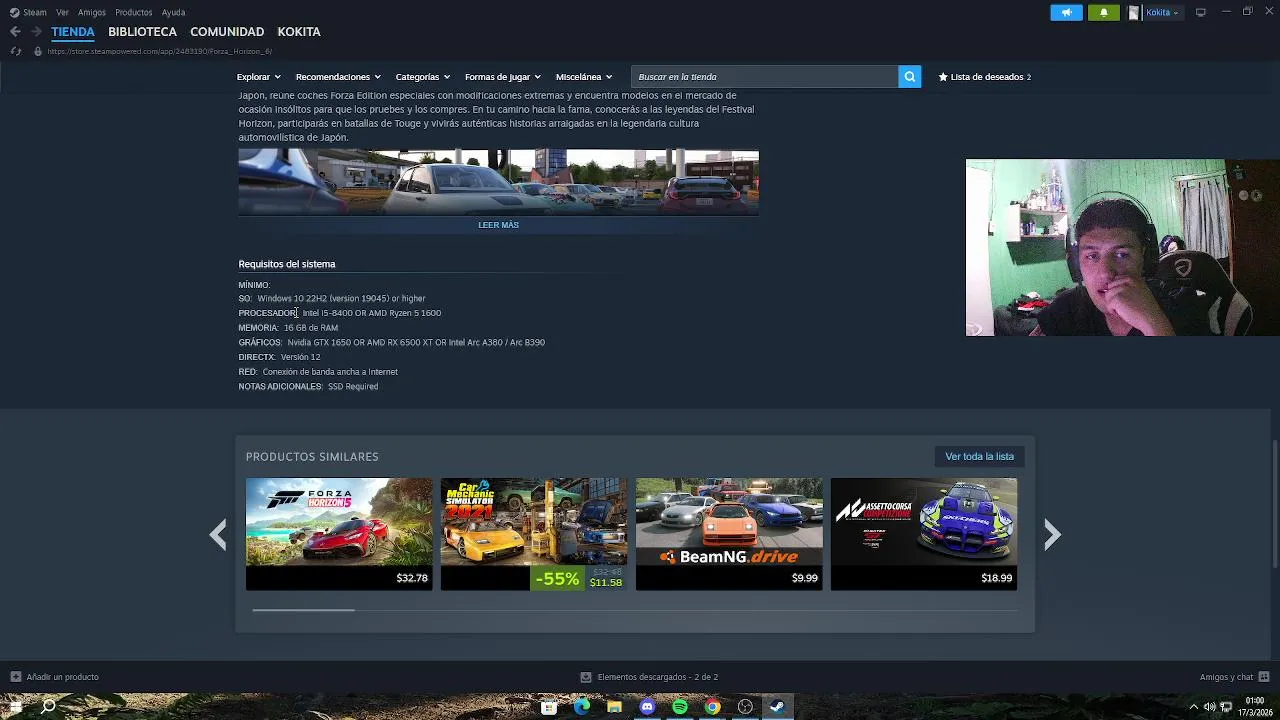
Task: Select the BIBLIOTECA tab
Action: pos(142,32)
